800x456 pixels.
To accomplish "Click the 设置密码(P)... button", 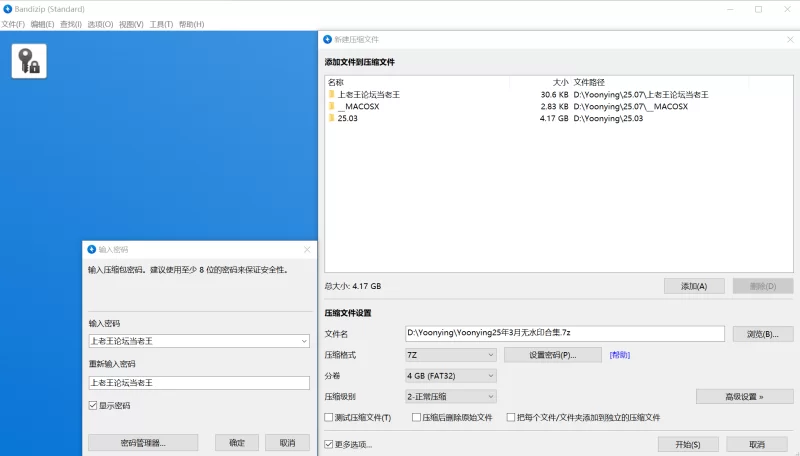I will (553, 355).
